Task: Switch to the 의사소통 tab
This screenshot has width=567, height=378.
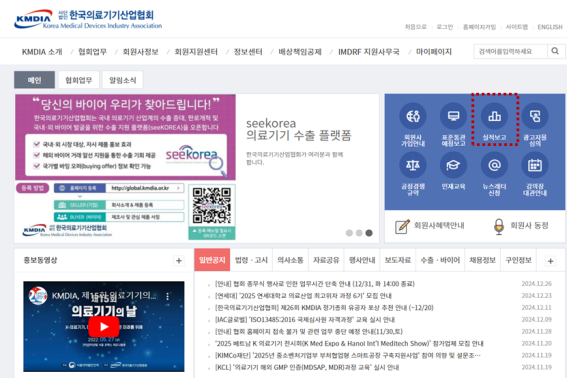Action: pyautogui.click(x=290, y=260)
